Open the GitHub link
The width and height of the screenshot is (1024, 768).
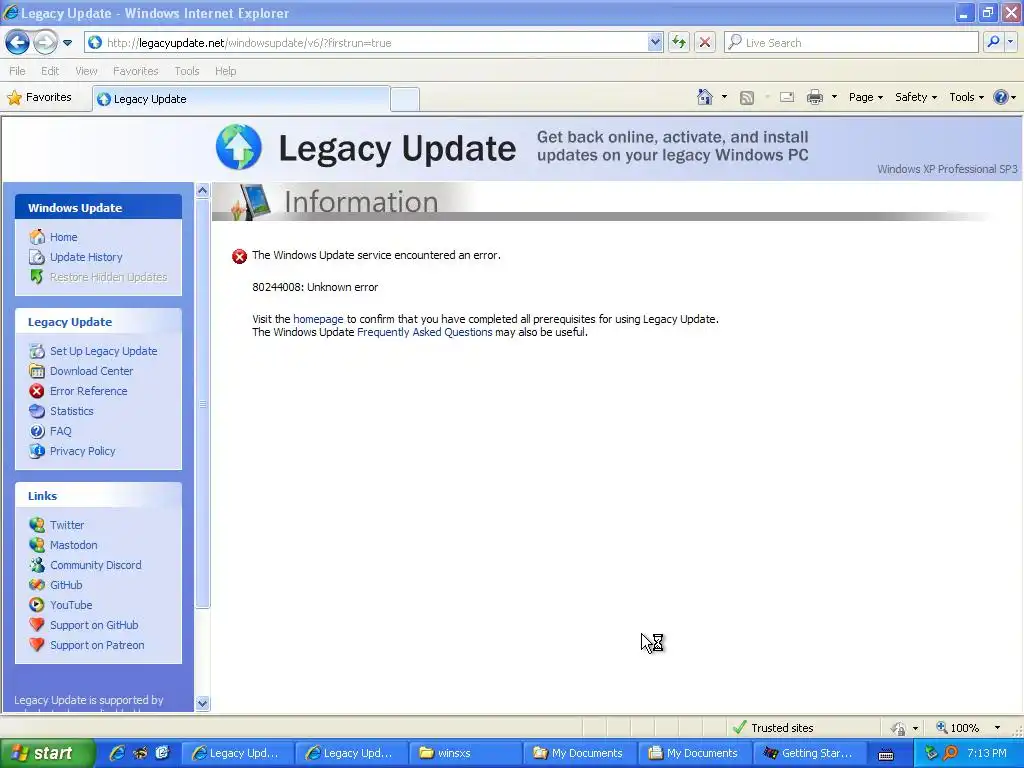(66, 585)
